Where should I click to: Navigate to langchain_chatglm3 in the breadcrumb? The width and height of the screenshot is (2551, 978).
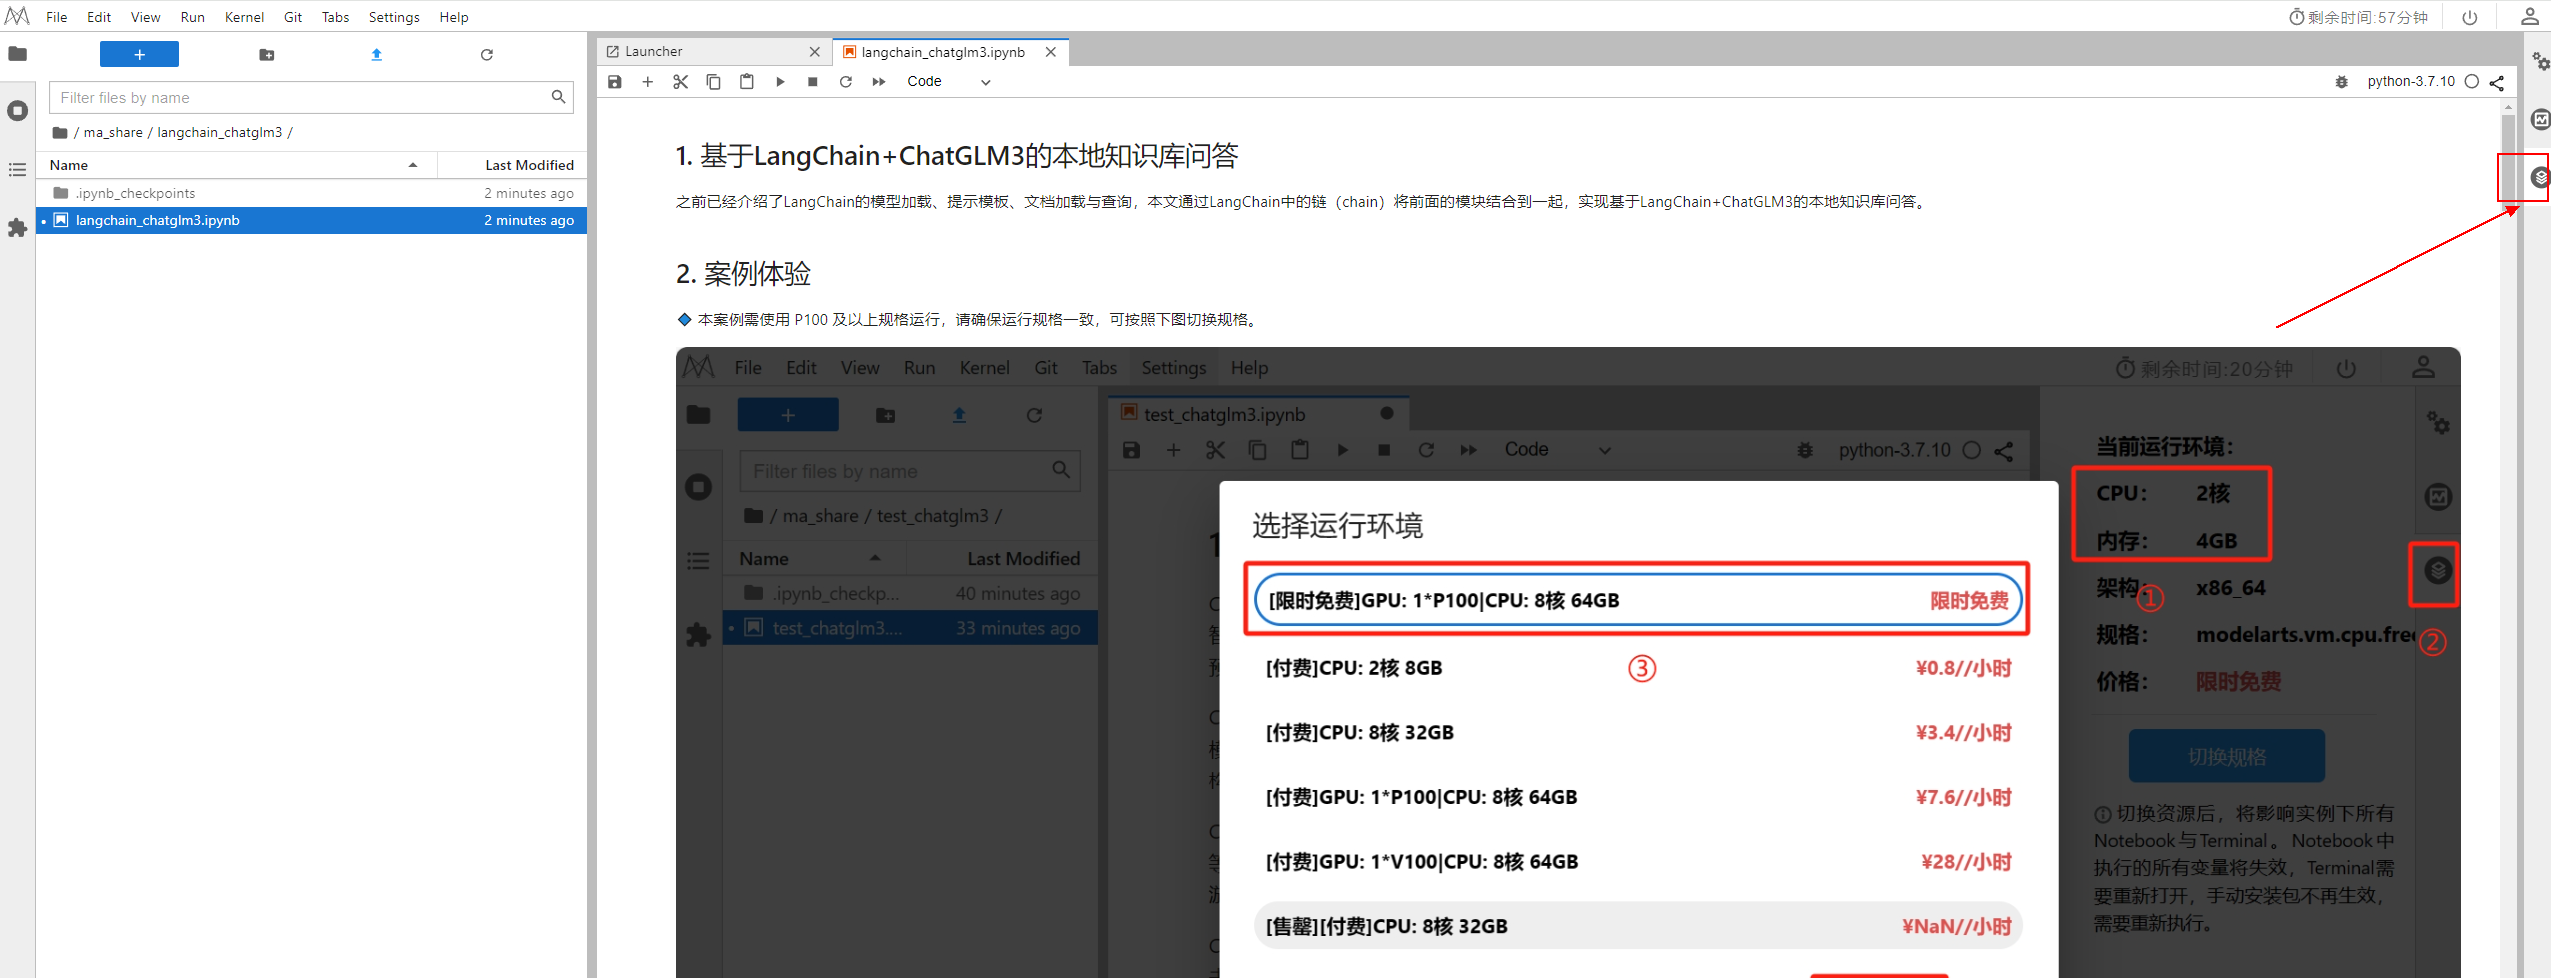click(x=220, y=132)
